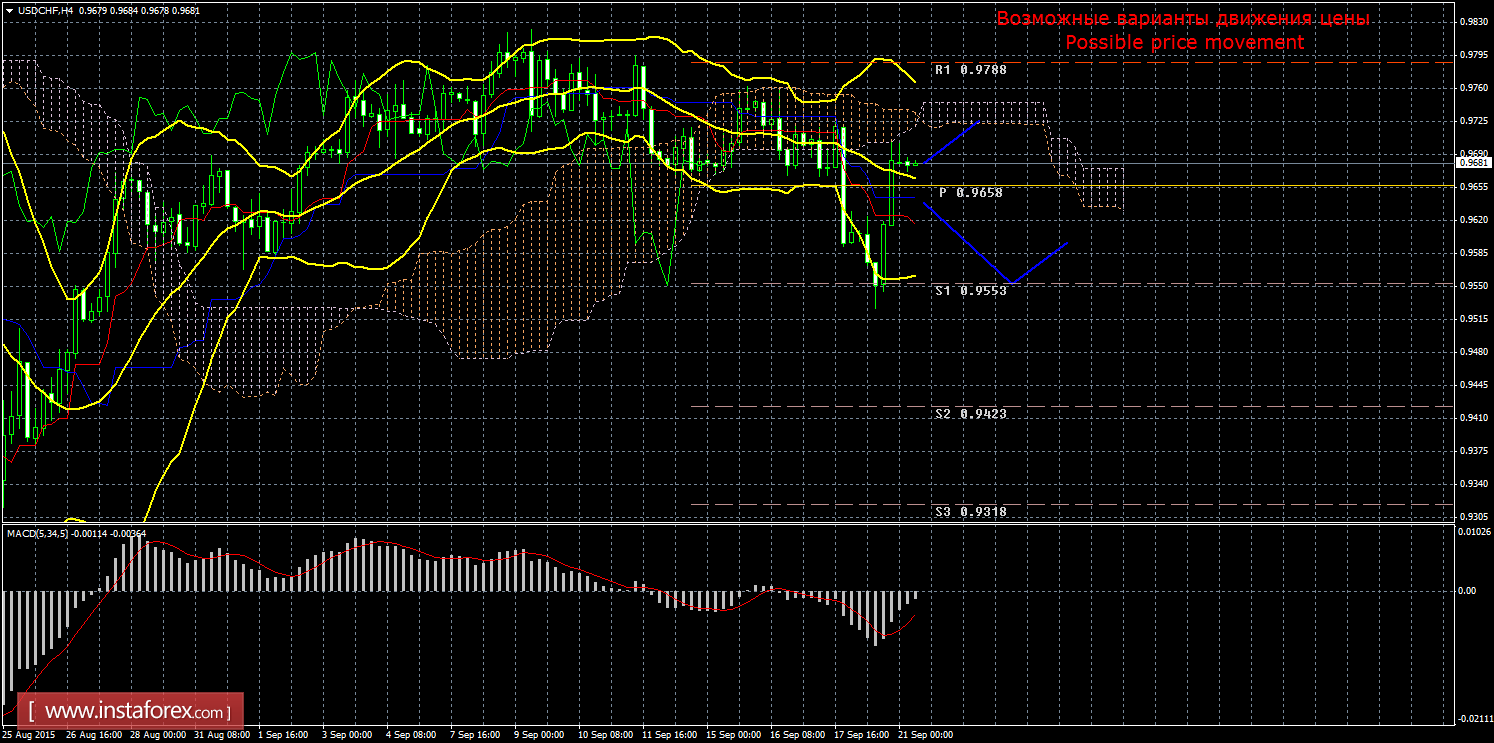Click the 0.9830 value on price scale
Viewport: 1494px width, 743px height.
pyautogui.click(x=1473, y=21)
